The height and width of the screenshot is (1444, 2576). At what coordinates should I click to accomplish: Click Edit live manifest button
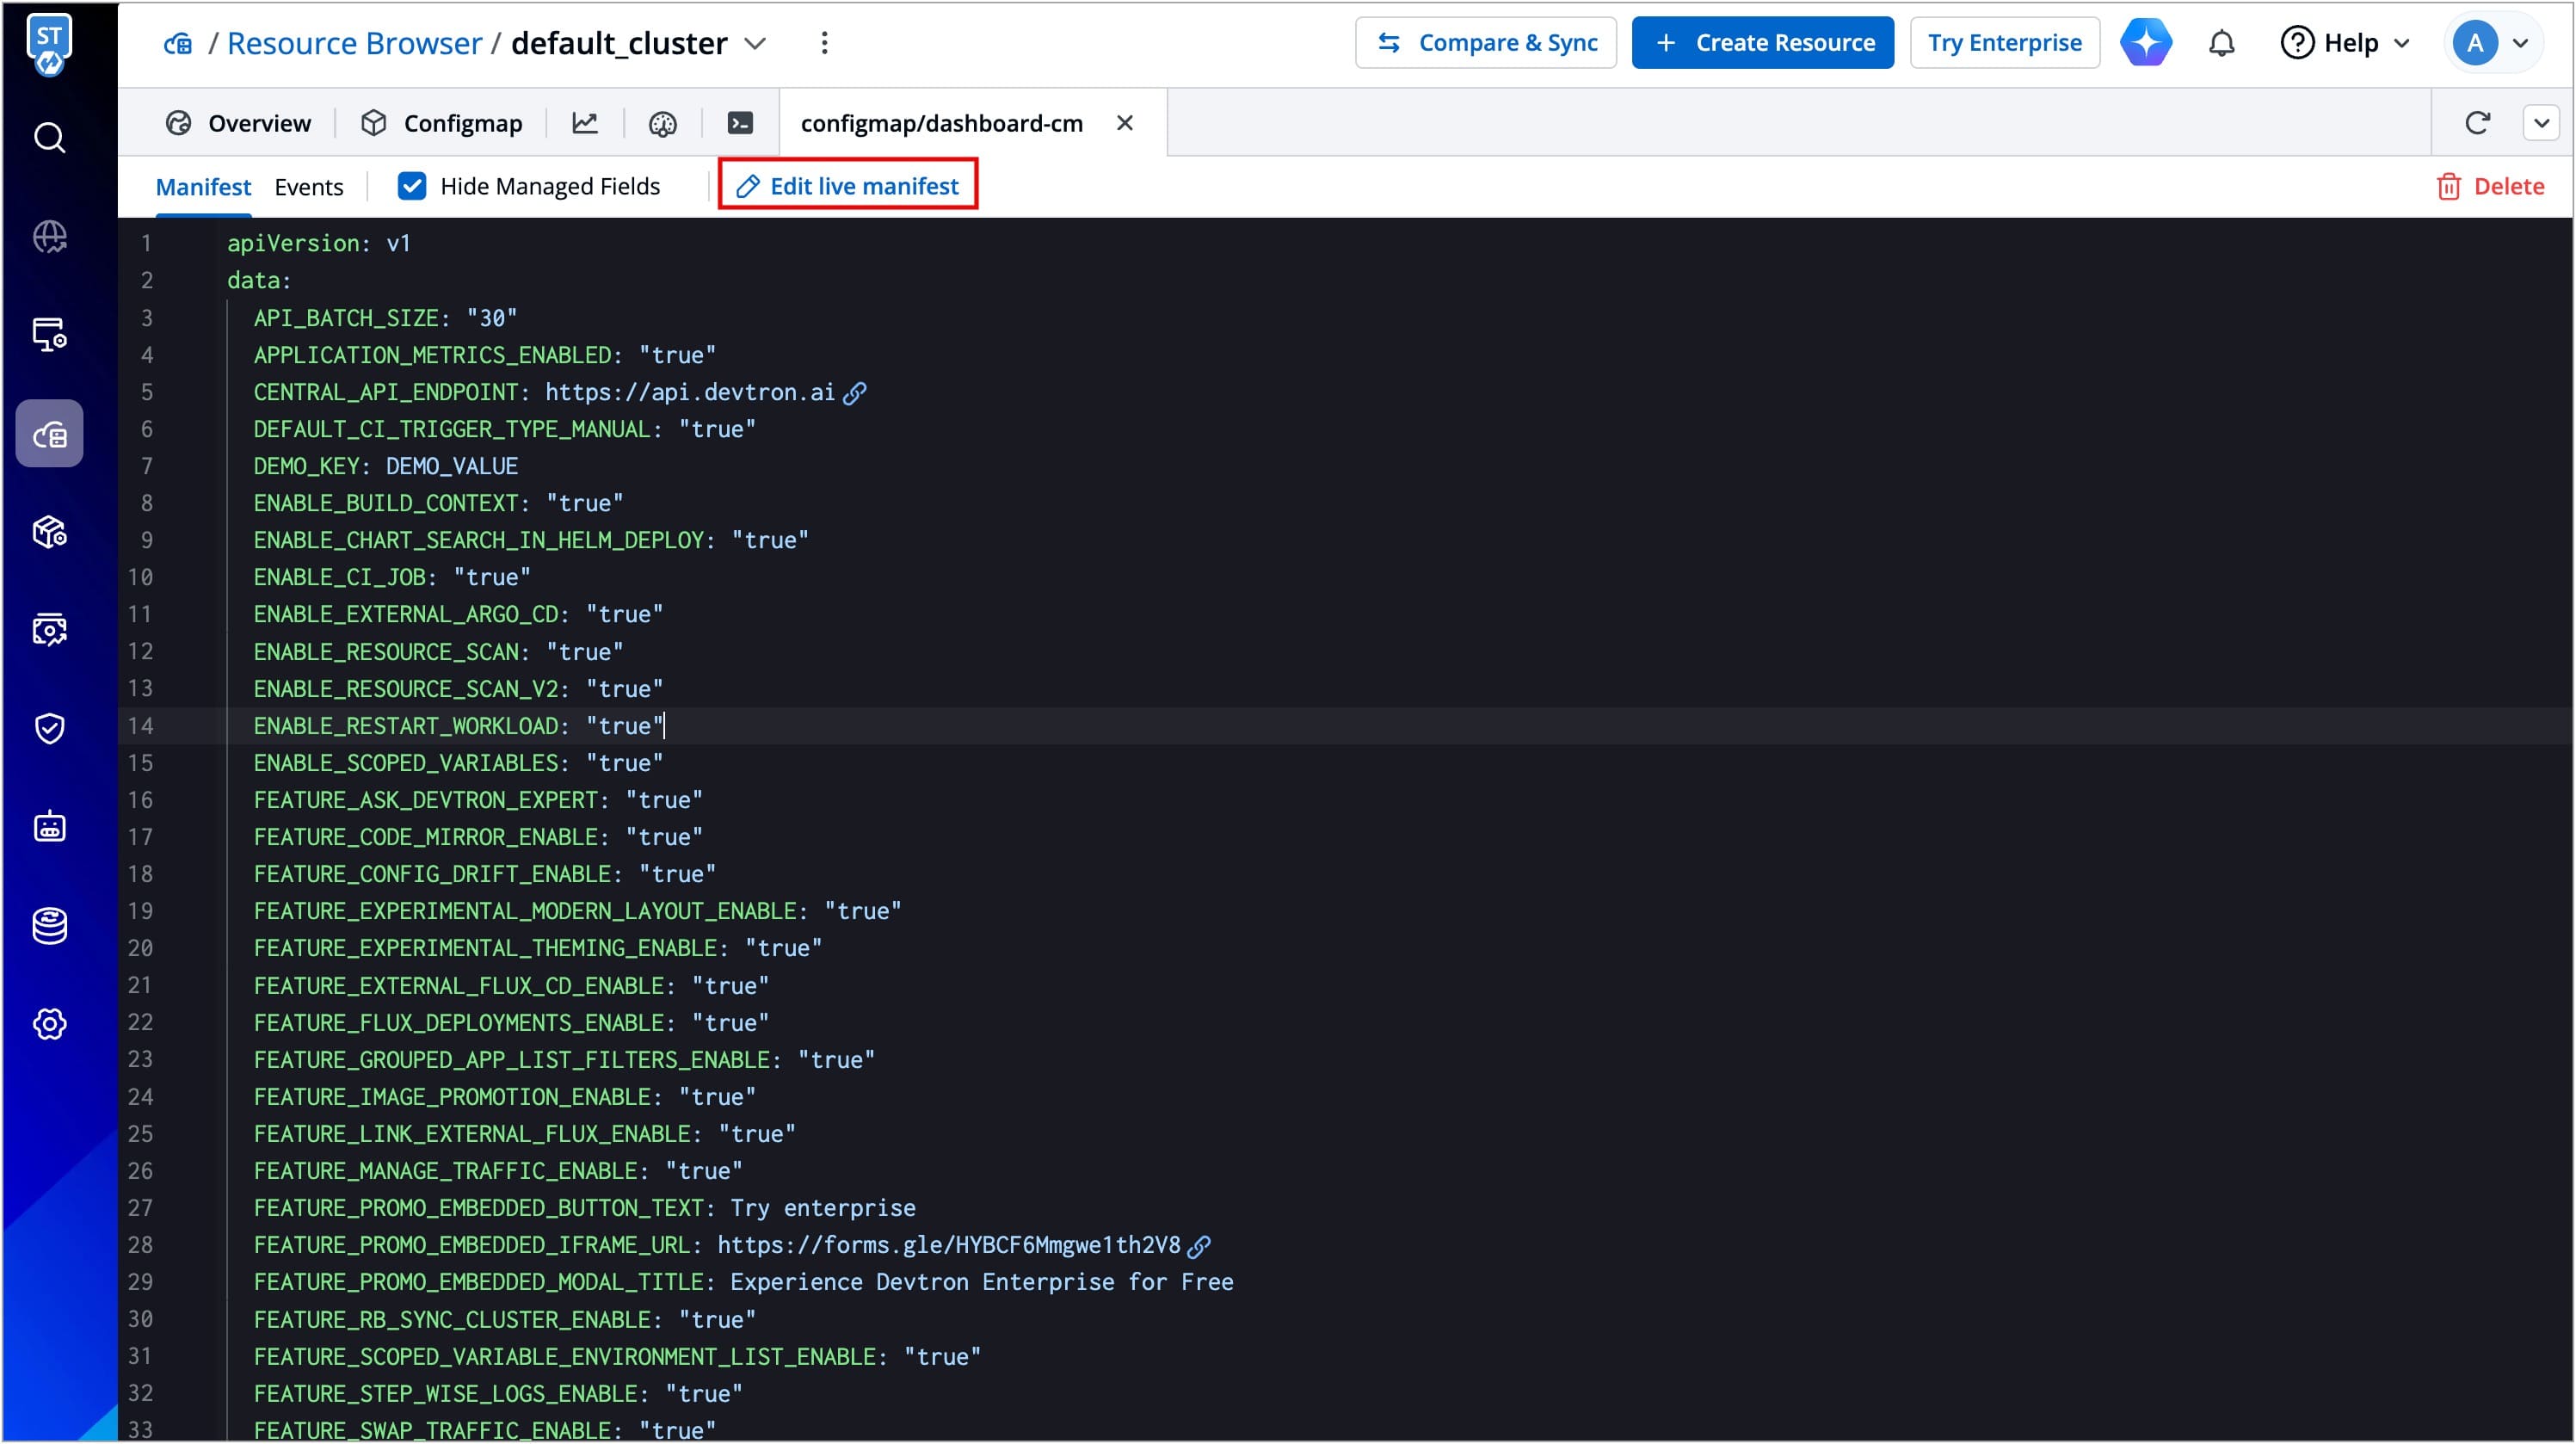click(x=848, y=186)
